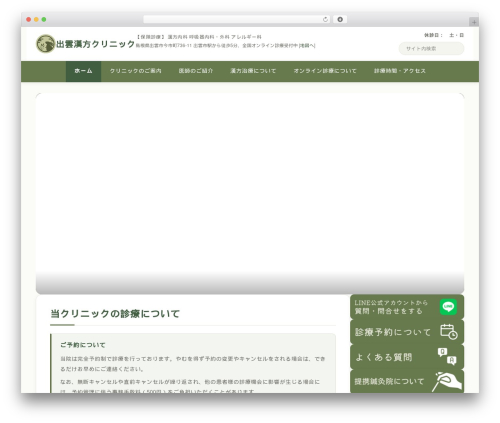The image size is (500, 423).
Task: Select the 医師のご紹介 menu item
Action: point(196,71)
